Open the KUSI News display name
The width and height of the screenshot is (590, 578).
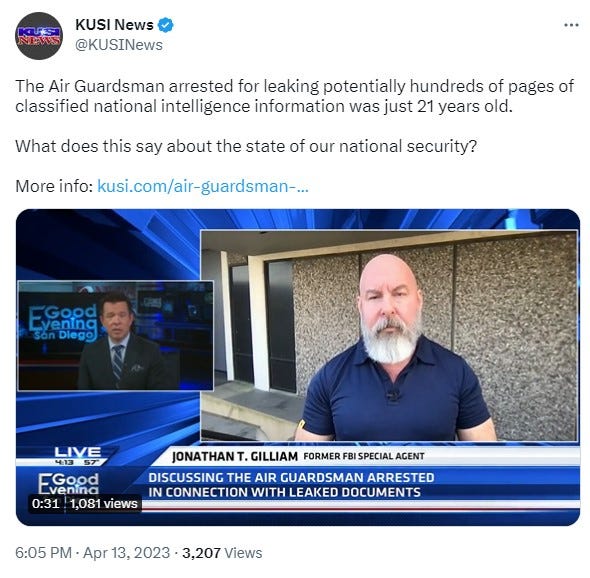point(114,25)
